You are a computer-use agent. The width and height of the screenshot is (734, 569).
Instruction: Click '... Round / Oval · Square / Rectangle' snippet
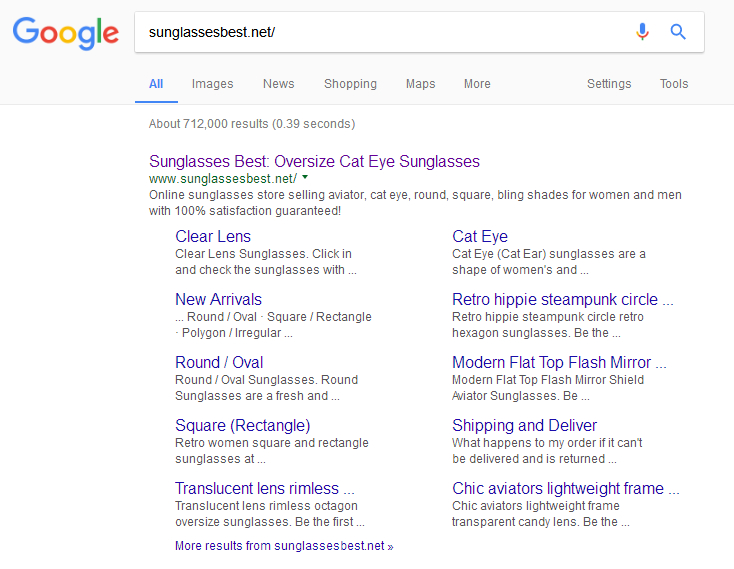(x=273, y=325)
